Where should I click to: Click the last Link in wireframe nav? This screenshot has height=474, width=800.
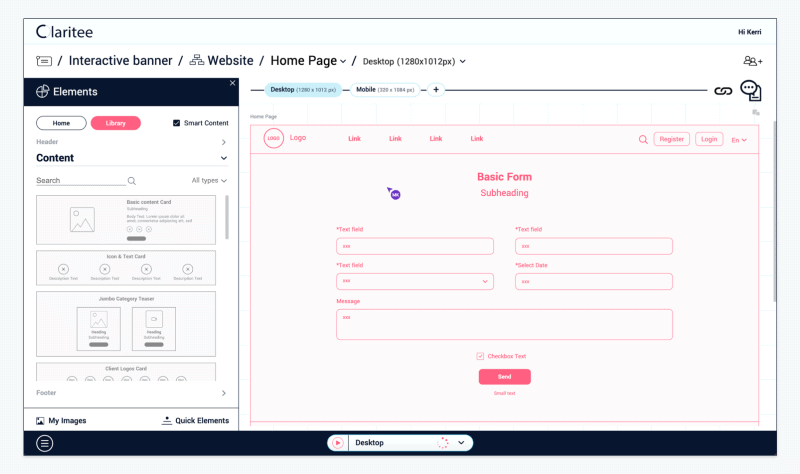click(x=477, y=139)
